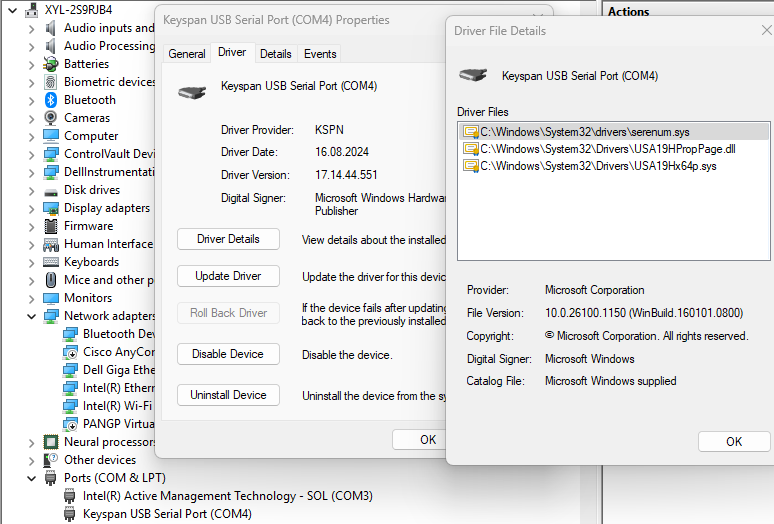The image size is (774, 524).
Task: Click the PANGP Virtual adapter icon
Action: (70, 424)
